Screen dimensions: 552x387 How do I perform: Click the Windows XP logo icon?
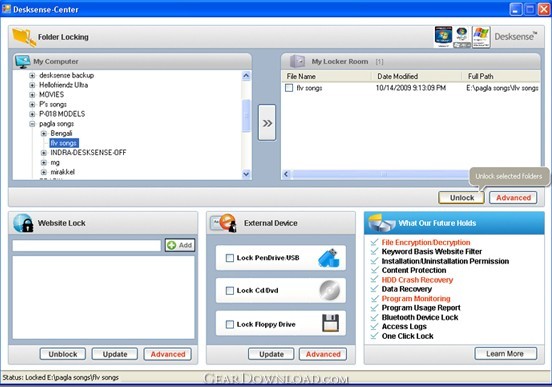pyautogui.click(x=481, y=37)
